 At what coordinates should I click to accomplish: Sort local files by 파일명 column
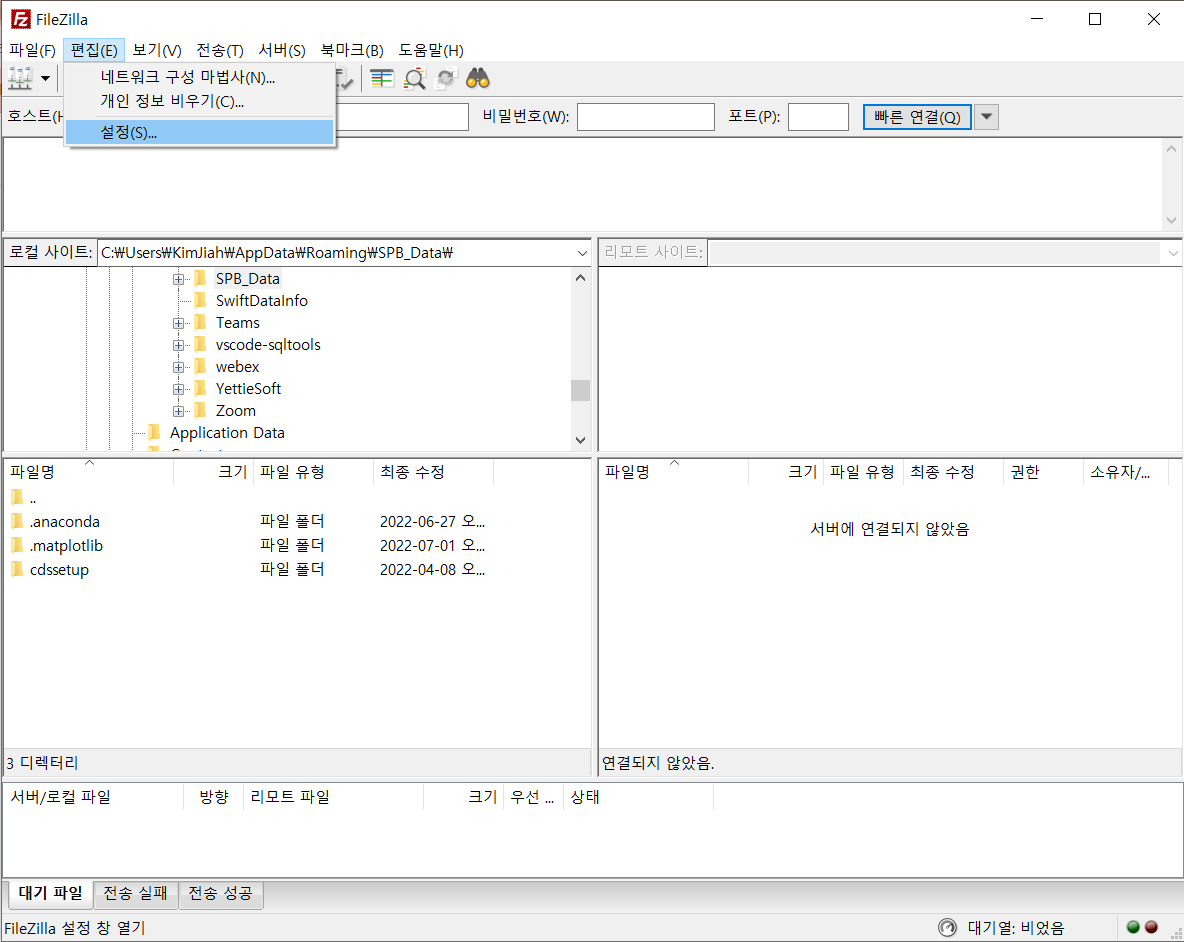pyautogui.click(x=89, y=472)
